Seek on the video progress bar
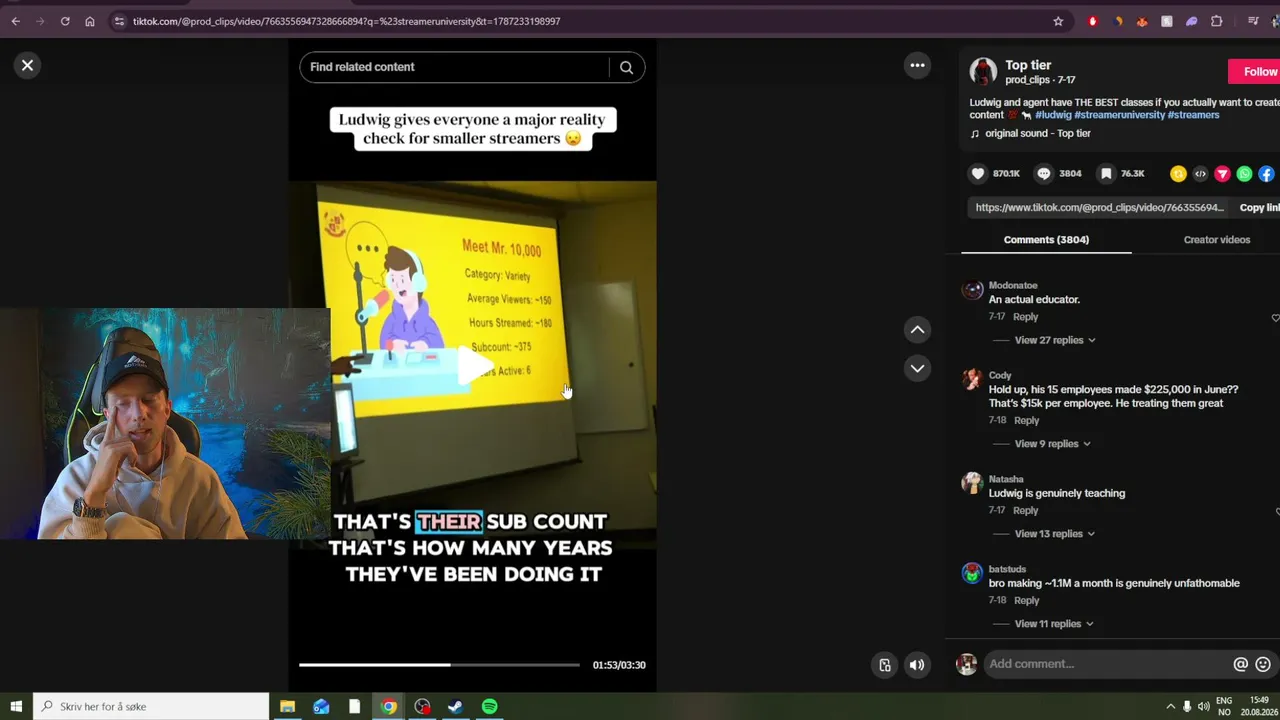The image size is (1280, 720). [439, 665]
